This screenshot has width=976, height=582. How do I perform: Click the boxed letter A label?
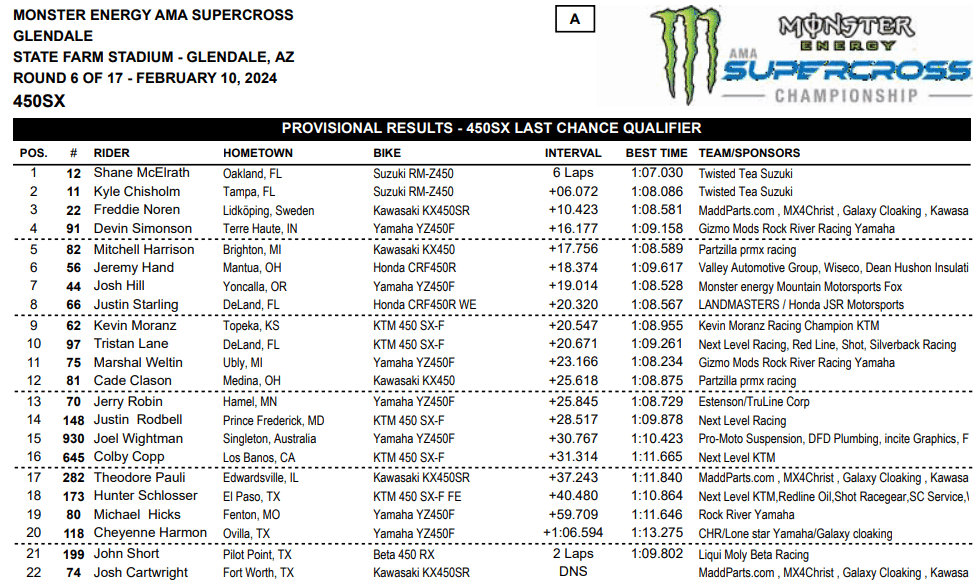coord(574,19)
